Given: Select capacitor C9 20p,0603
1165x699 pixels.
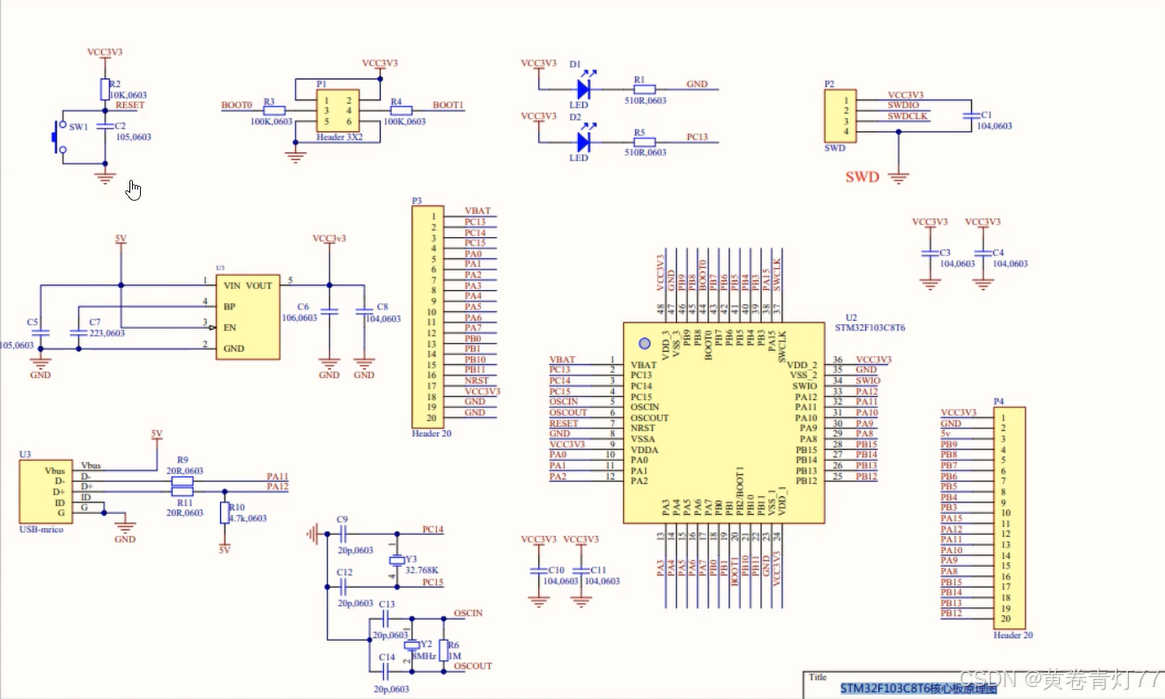Looking at the screenshot, I should coord(342,533).
